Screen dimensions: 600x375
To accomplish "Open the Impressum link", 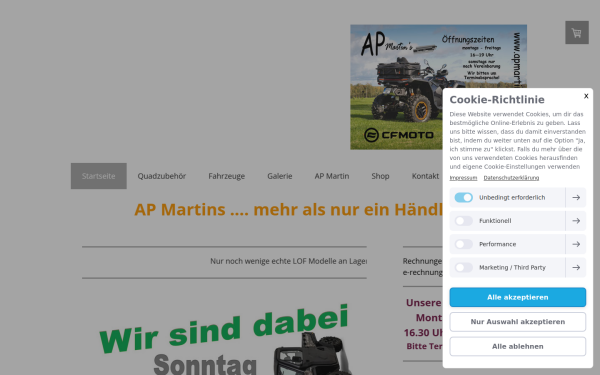I will pyautogui.click(x=463, y=178).
